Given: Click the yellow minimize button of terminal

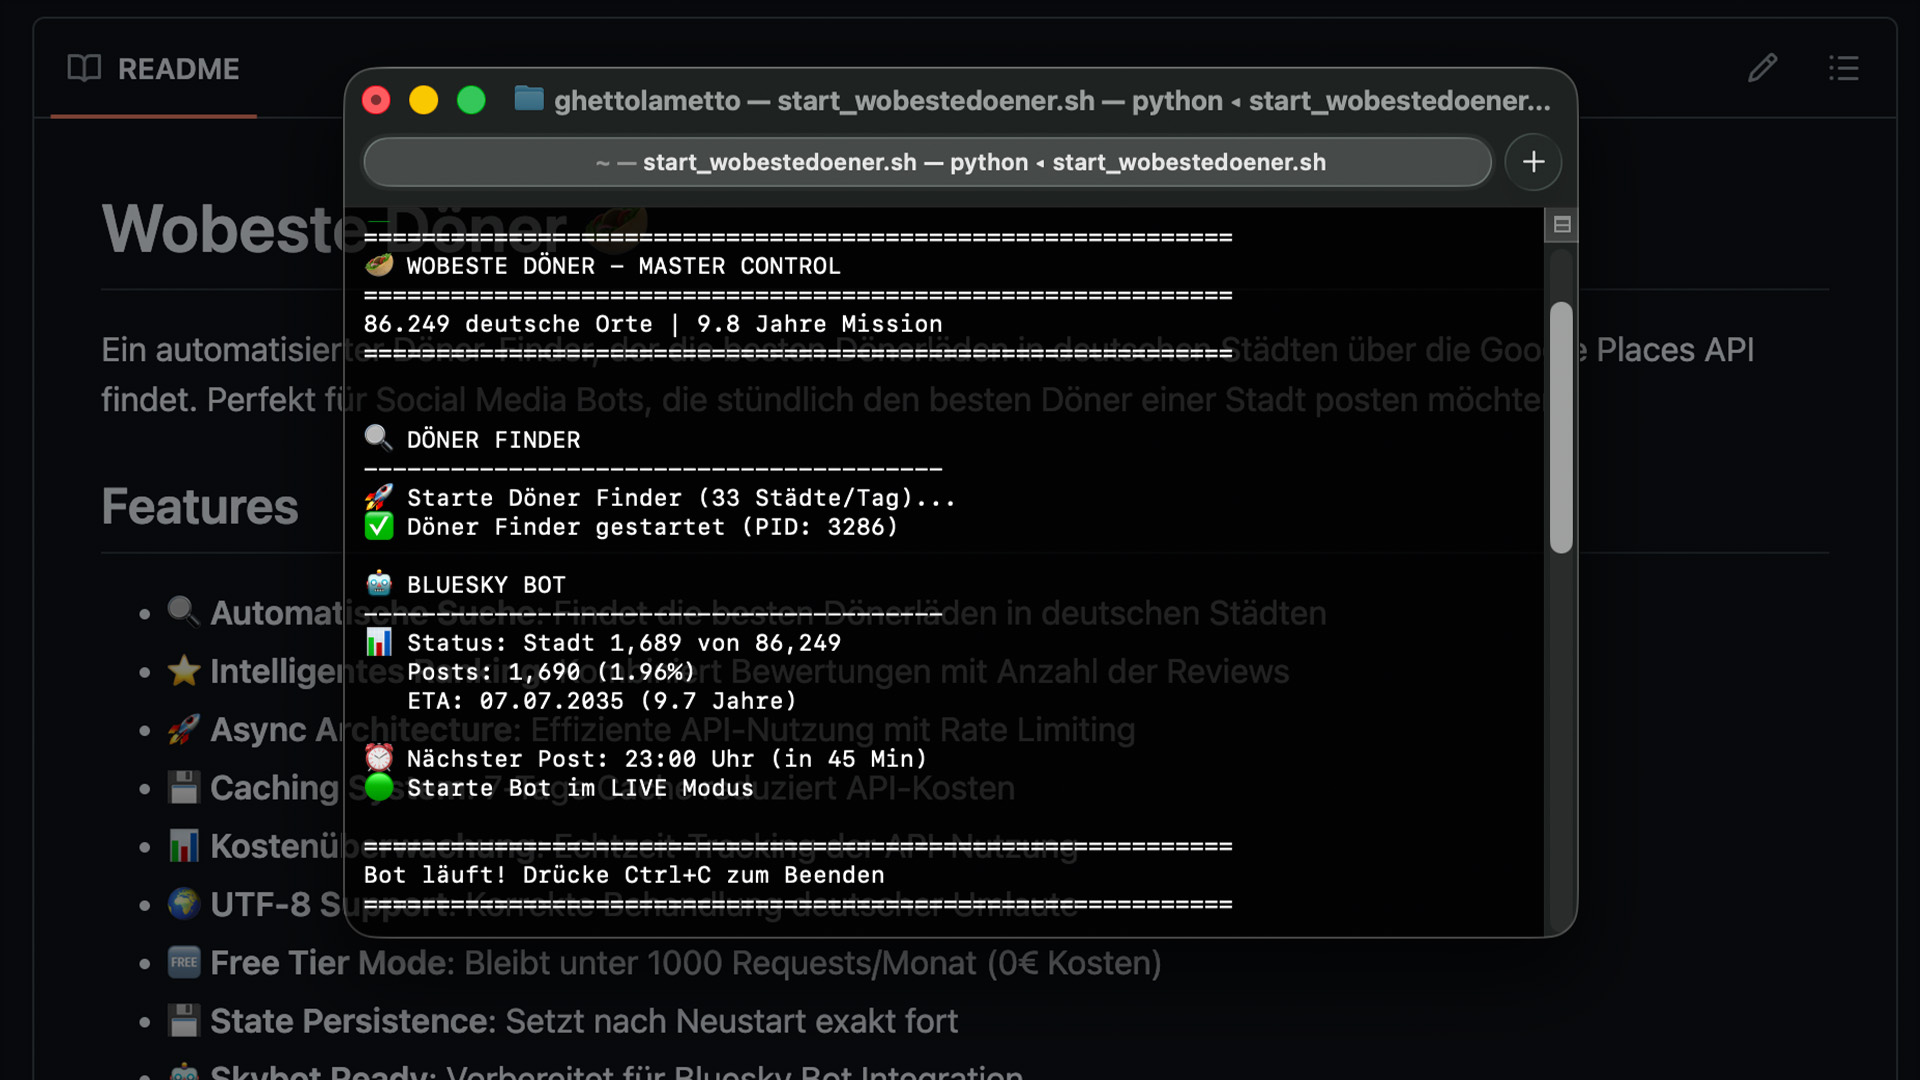Looking at the screenshot, I should point(423,100).
